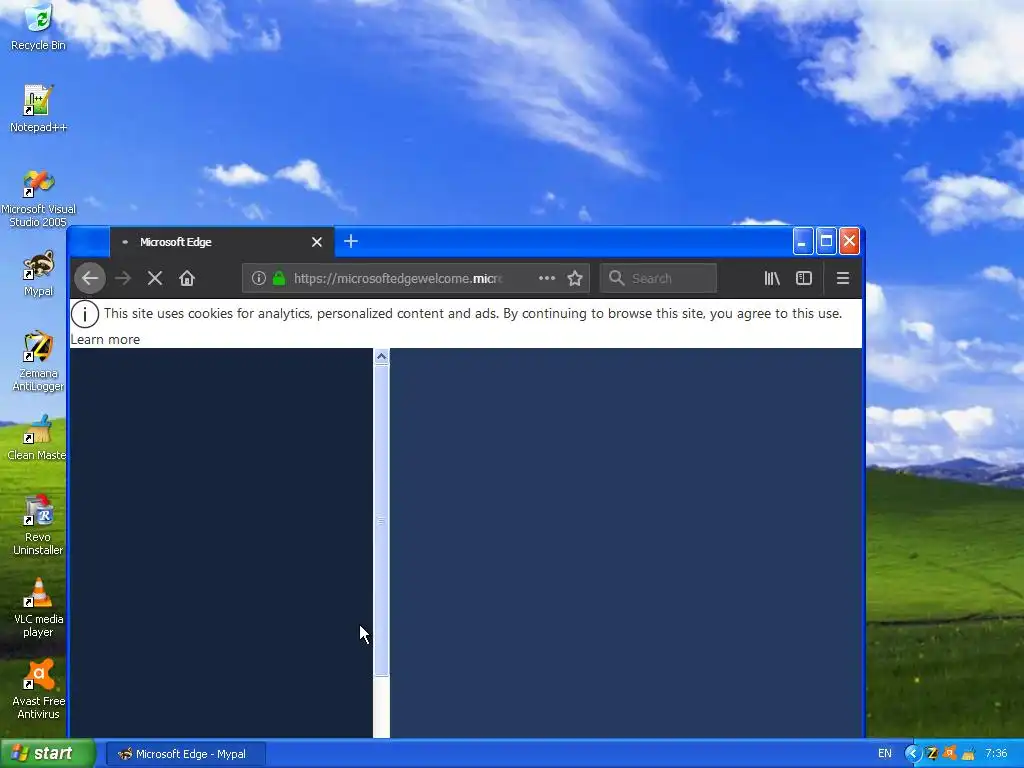Screen dimensions: 1024x768
Task: Click the Avast tray icon
Action: click(x=950, y=753)
